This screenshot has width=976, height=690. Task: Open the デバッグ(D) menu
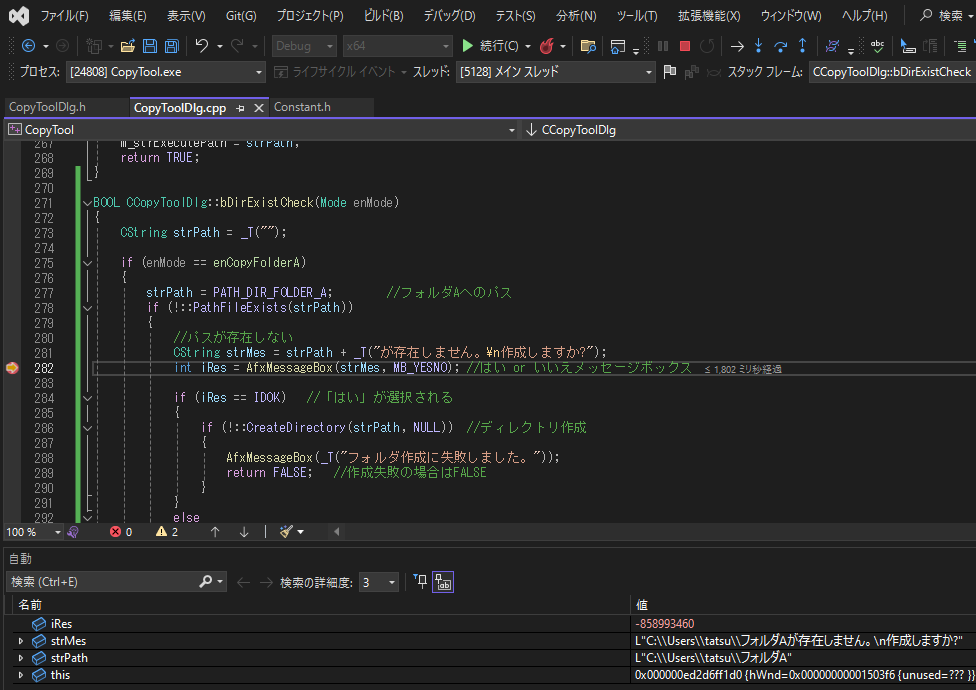click(x=449, y=16)
